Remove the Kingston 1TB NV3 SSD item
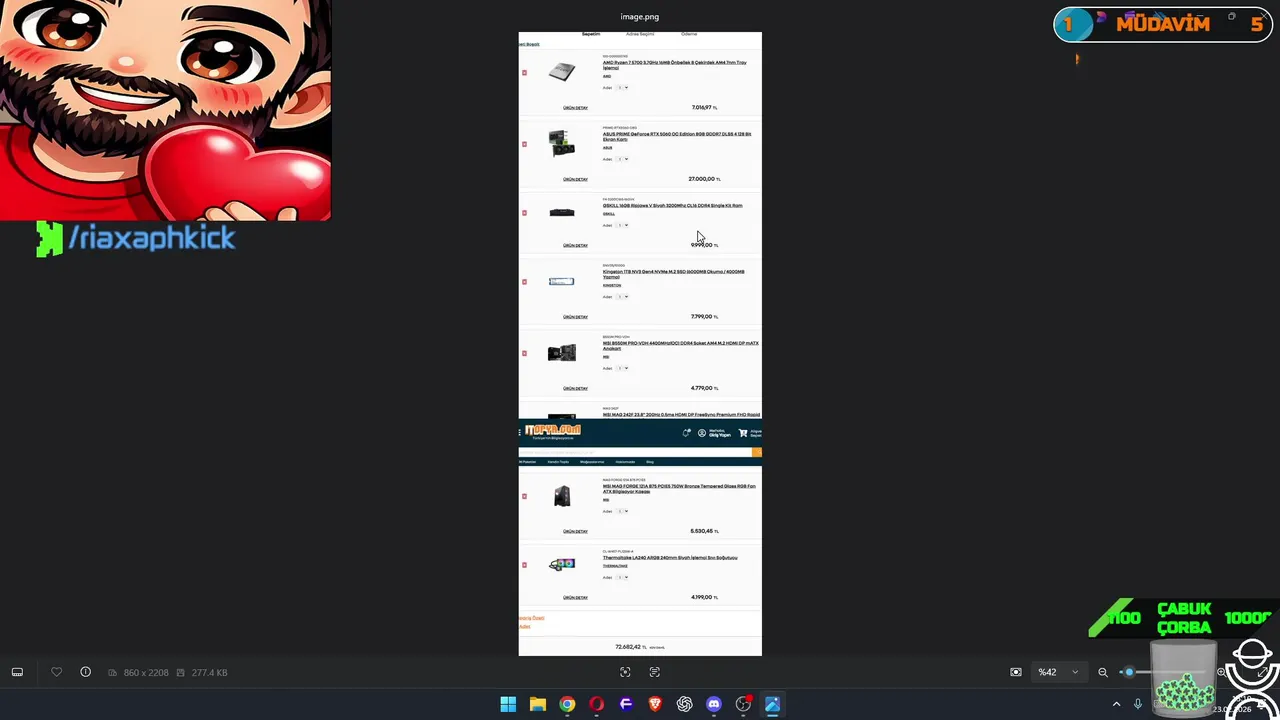This screenshot has width=1280, height=720. click(524, 282)
